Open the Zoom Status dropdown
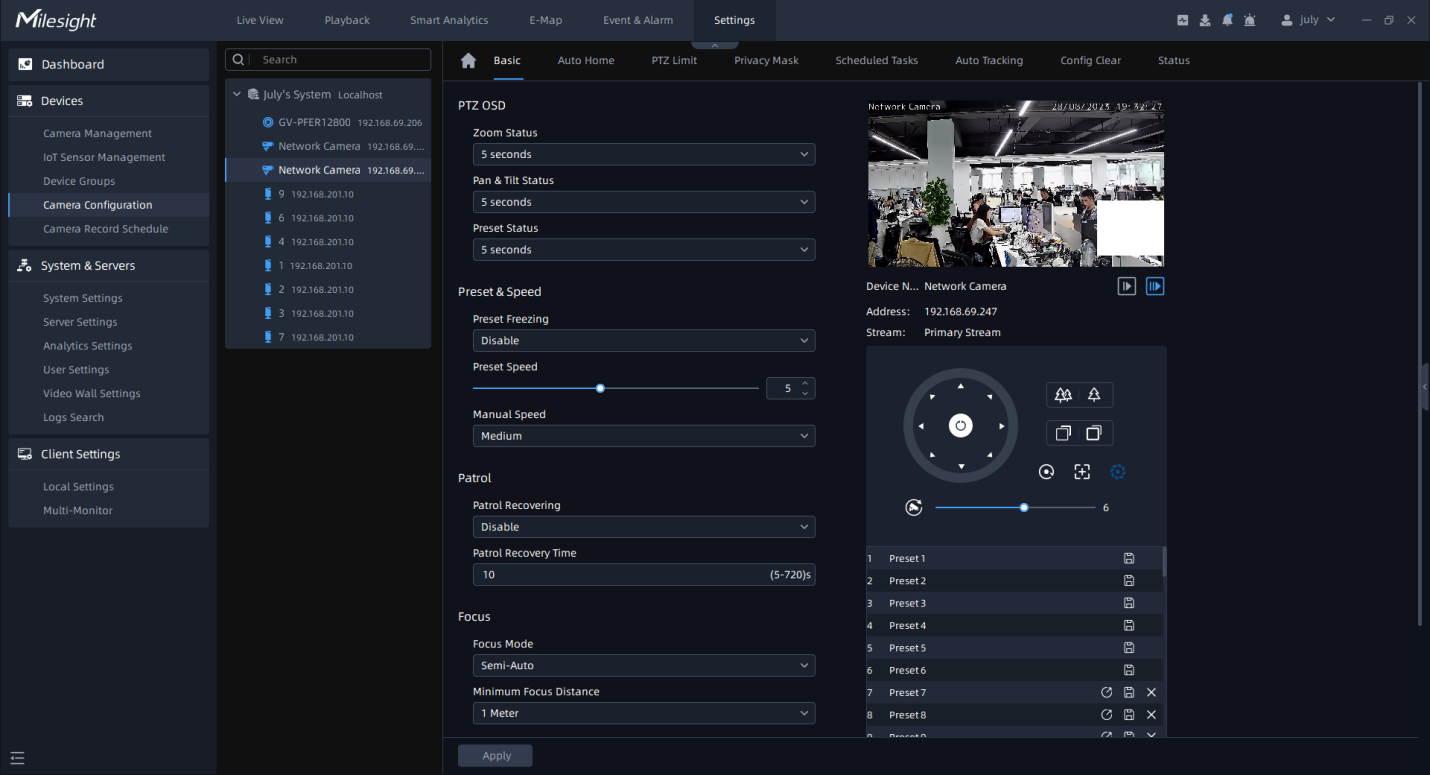Viewport: 1430px width, 775px height. [x=643, y=155]
